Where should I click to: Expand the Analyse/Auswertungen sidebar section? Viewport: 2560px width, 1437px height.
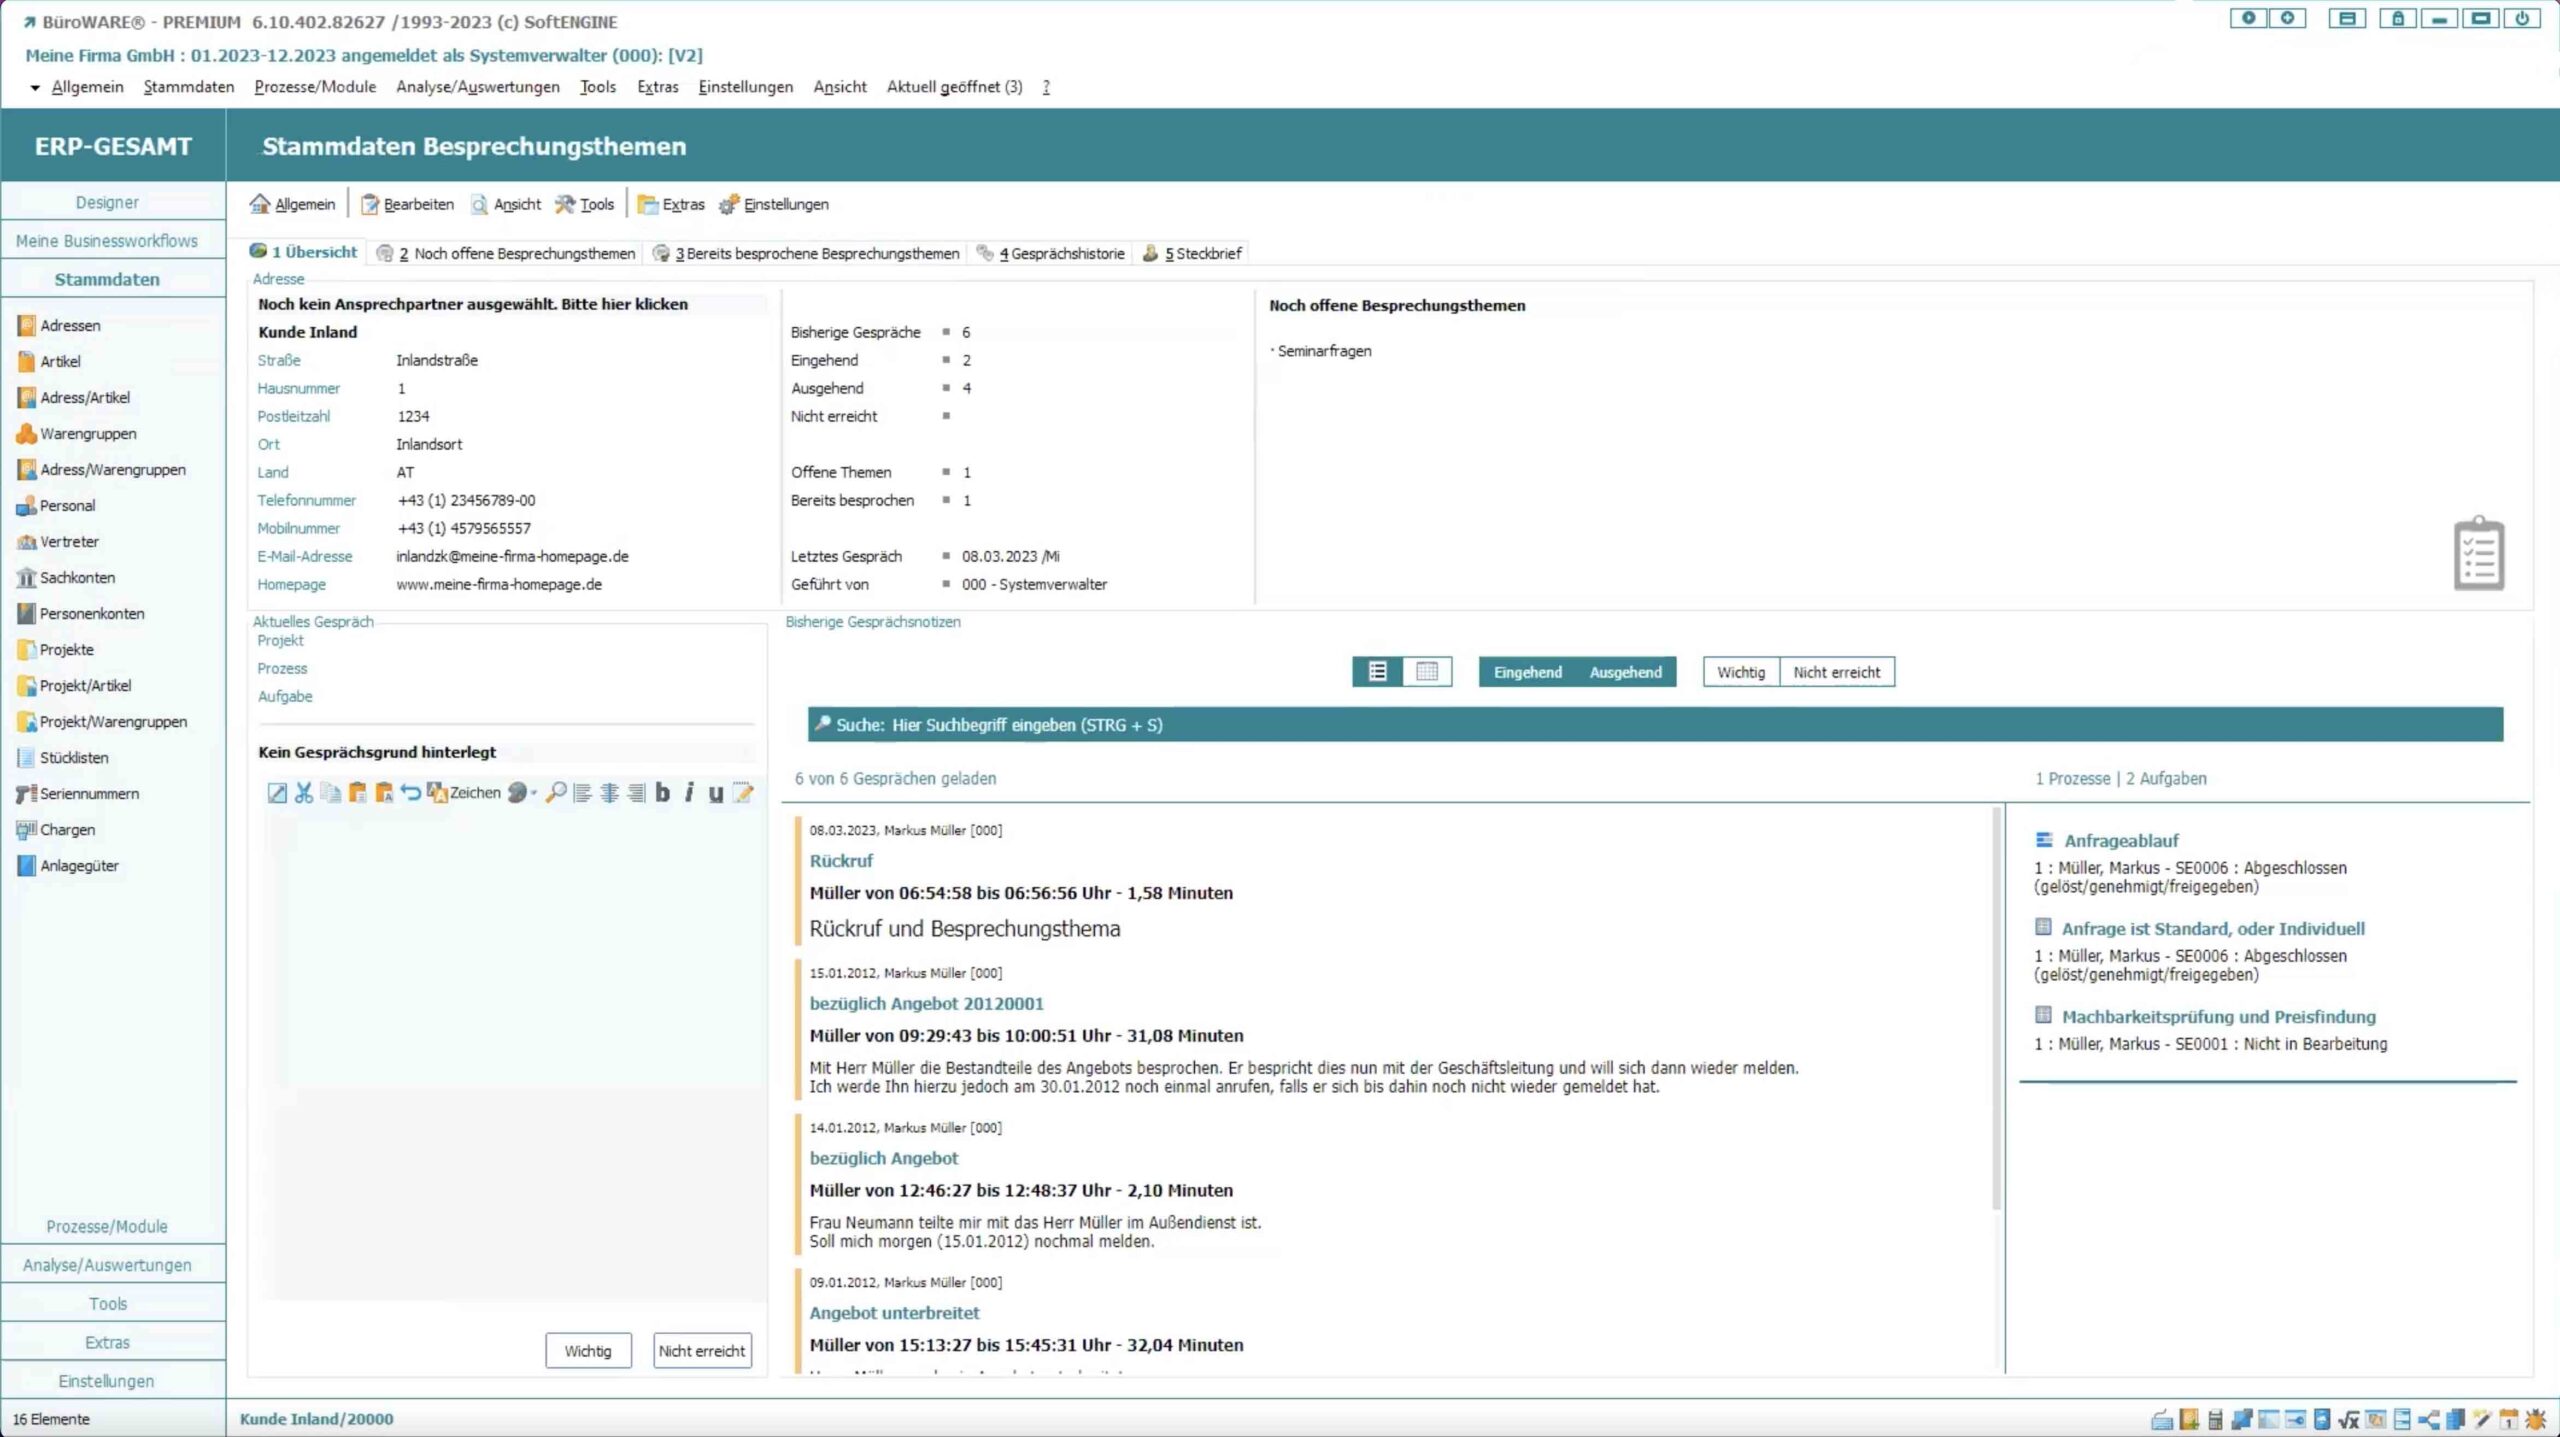(x=107, y=1265)
